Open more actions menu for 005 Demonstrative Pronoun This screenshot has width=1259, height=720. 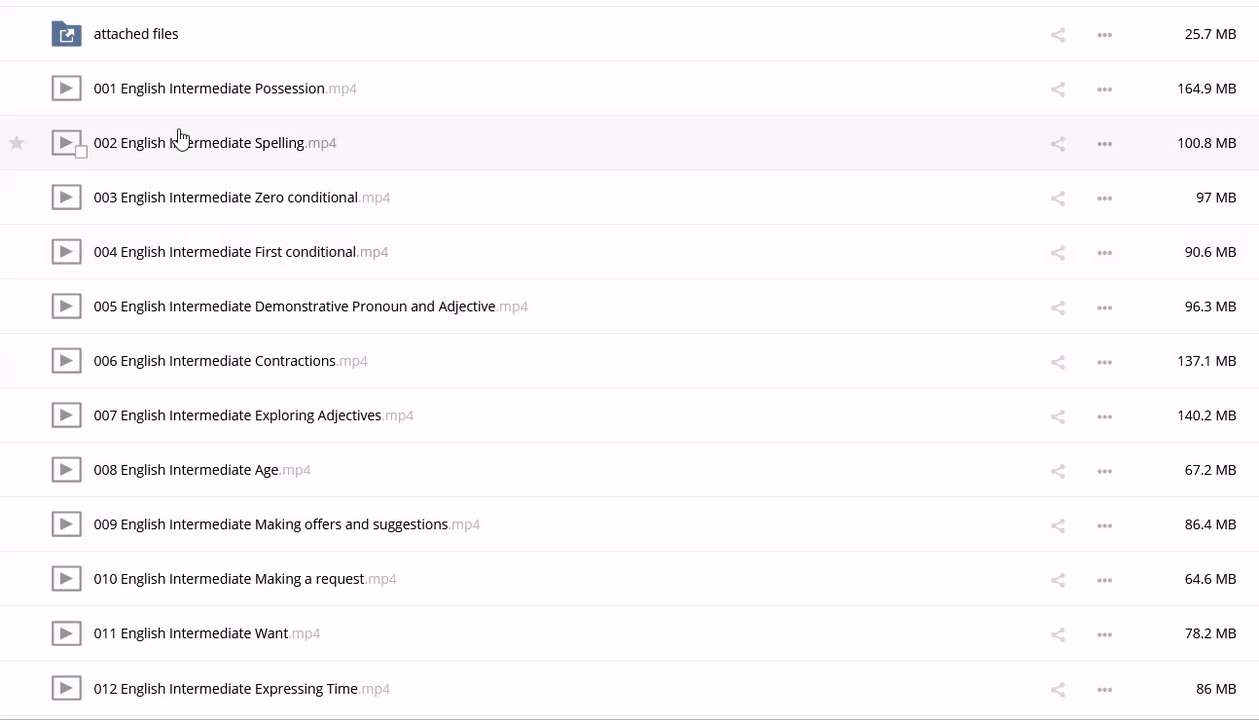pos(1105,307)
